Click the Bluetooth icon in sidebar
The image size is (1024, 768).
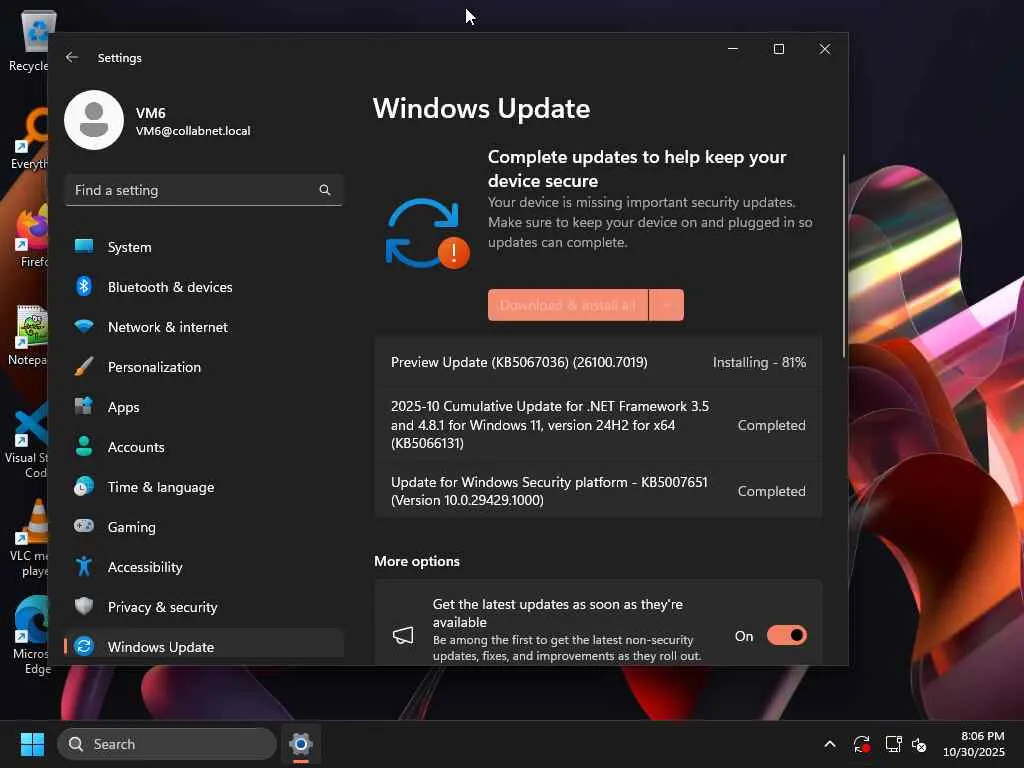point(84,286)
